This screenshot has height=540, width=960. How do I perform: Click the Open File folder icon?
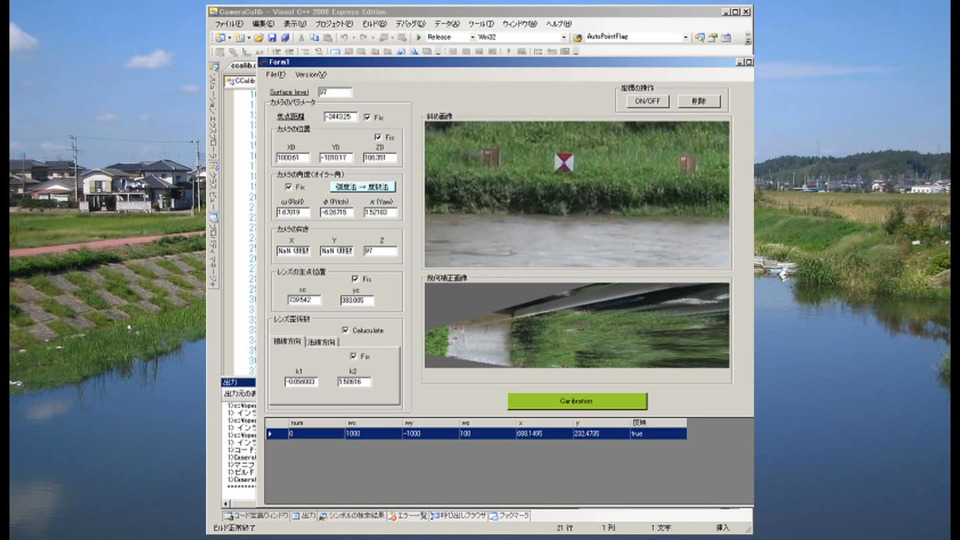(x=259, y=37)
